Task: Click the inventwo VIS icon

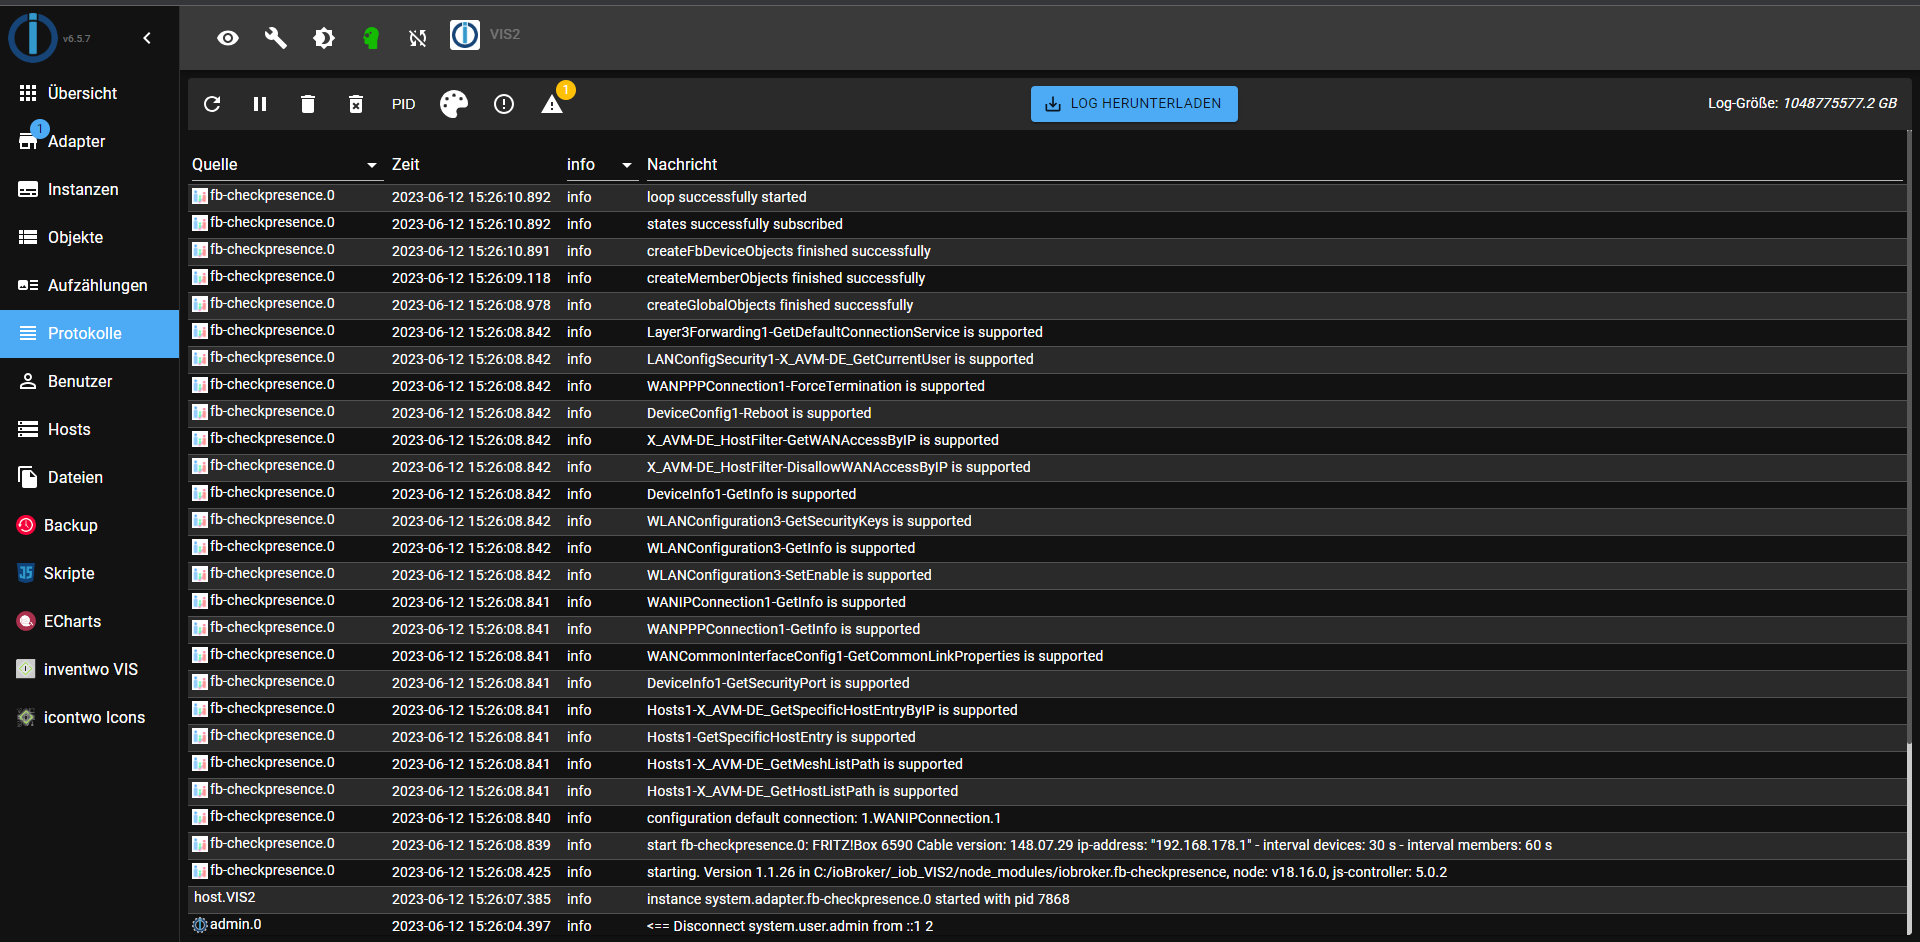Action: [x=26, y=669]
